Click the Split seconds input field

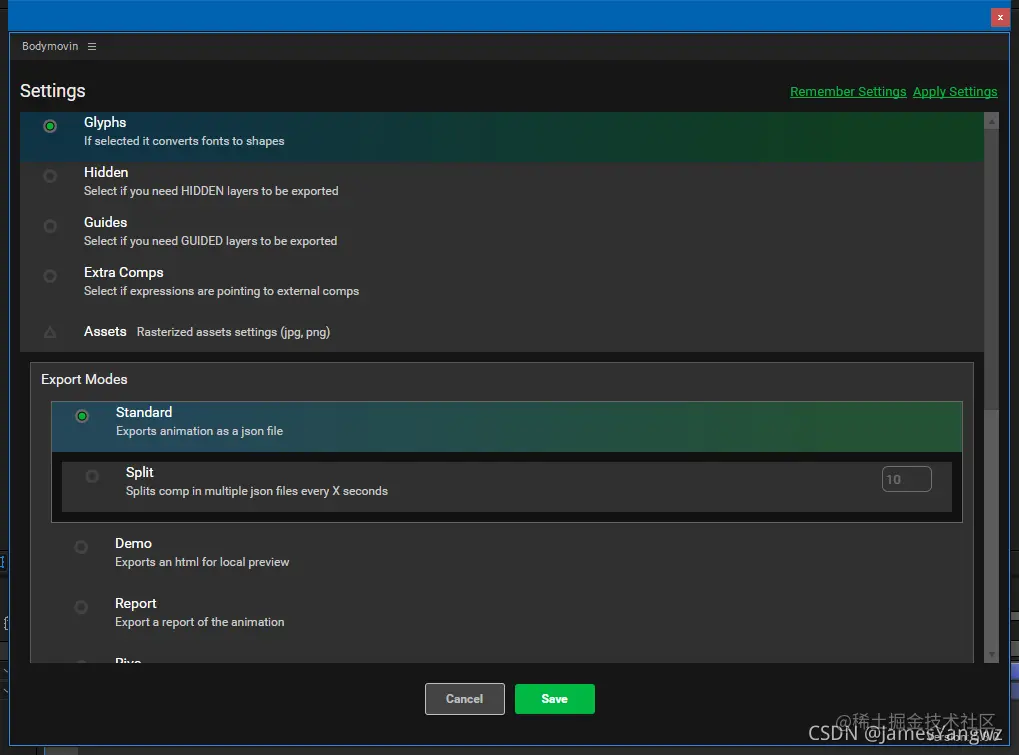[907, 480]
